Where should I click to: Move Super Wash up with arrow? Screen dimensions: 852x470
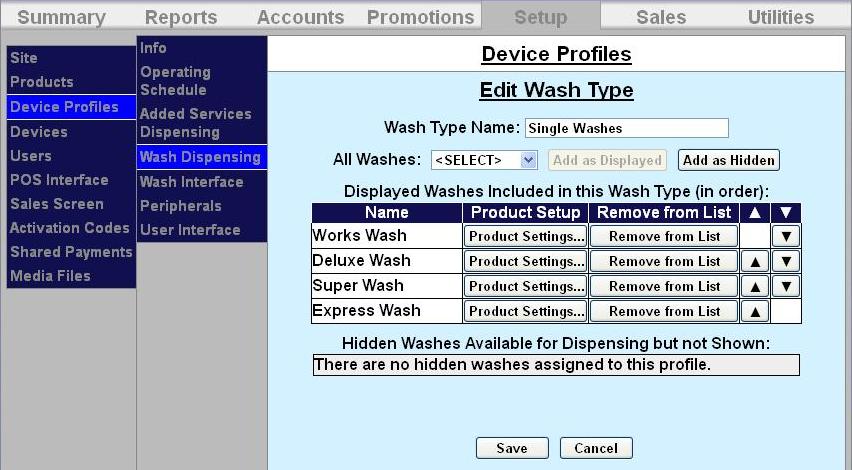click(754, 286)
